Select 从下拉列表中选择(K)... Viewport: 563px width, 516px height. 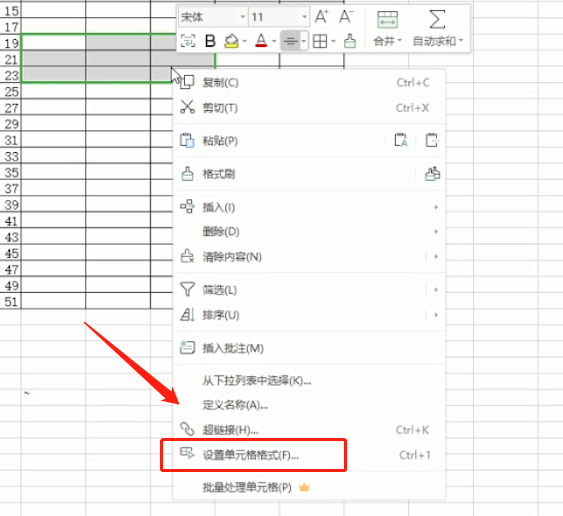coord(309,381)
